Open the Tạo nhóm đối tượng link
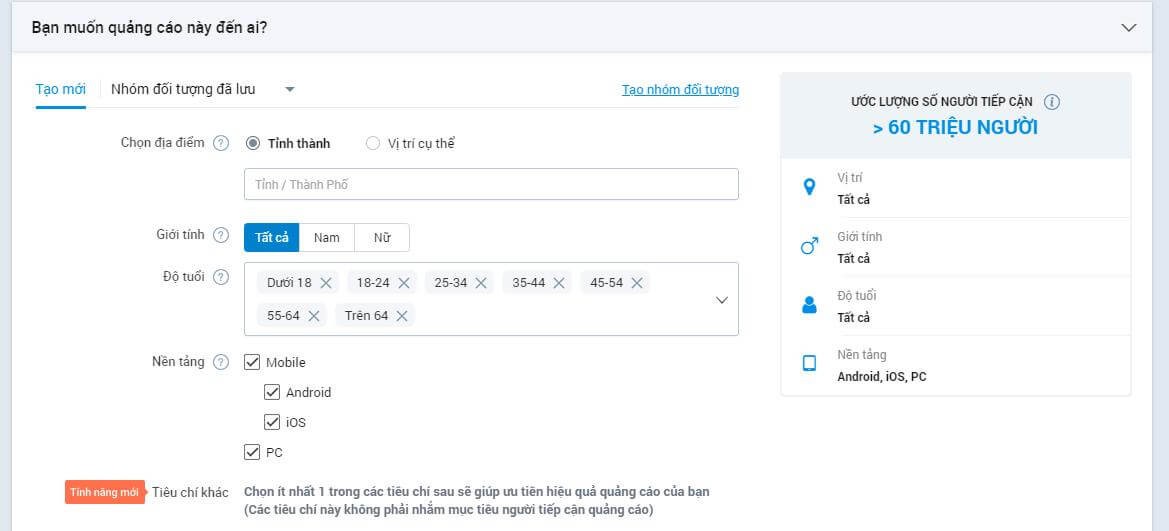1169x531 pixels. pyautogui.click(x=680, y=89)
